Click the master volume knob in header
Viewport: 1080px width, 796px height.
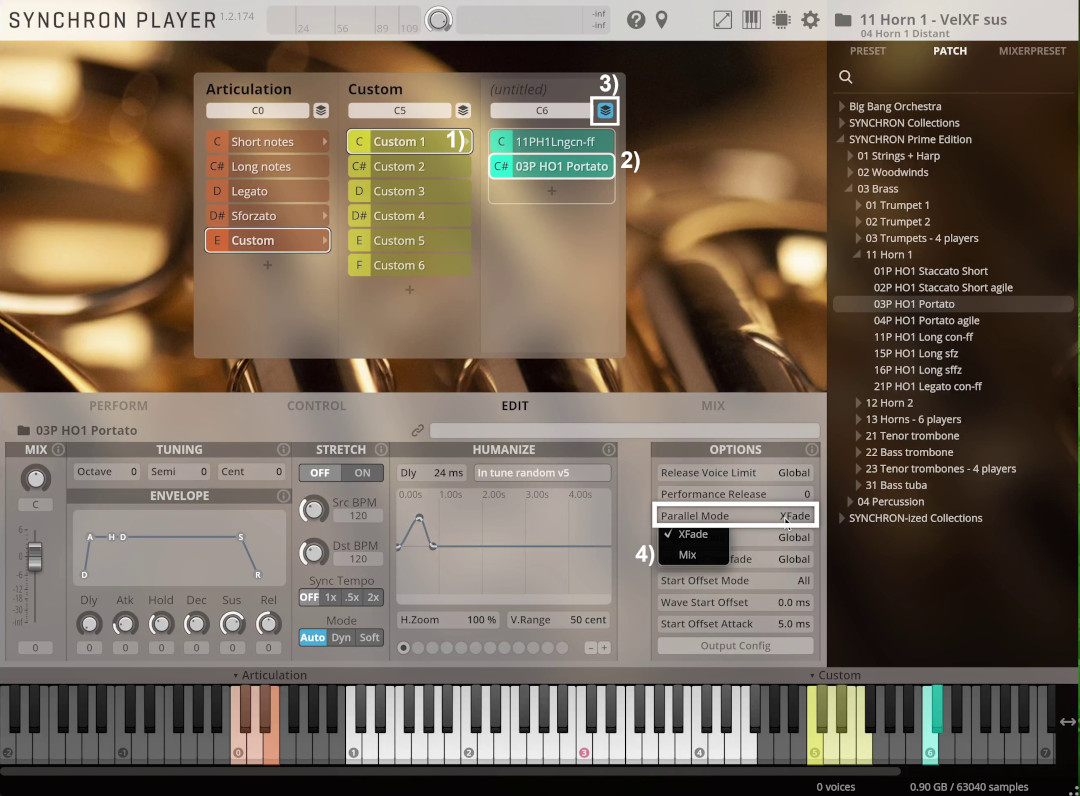pos(438,19)
